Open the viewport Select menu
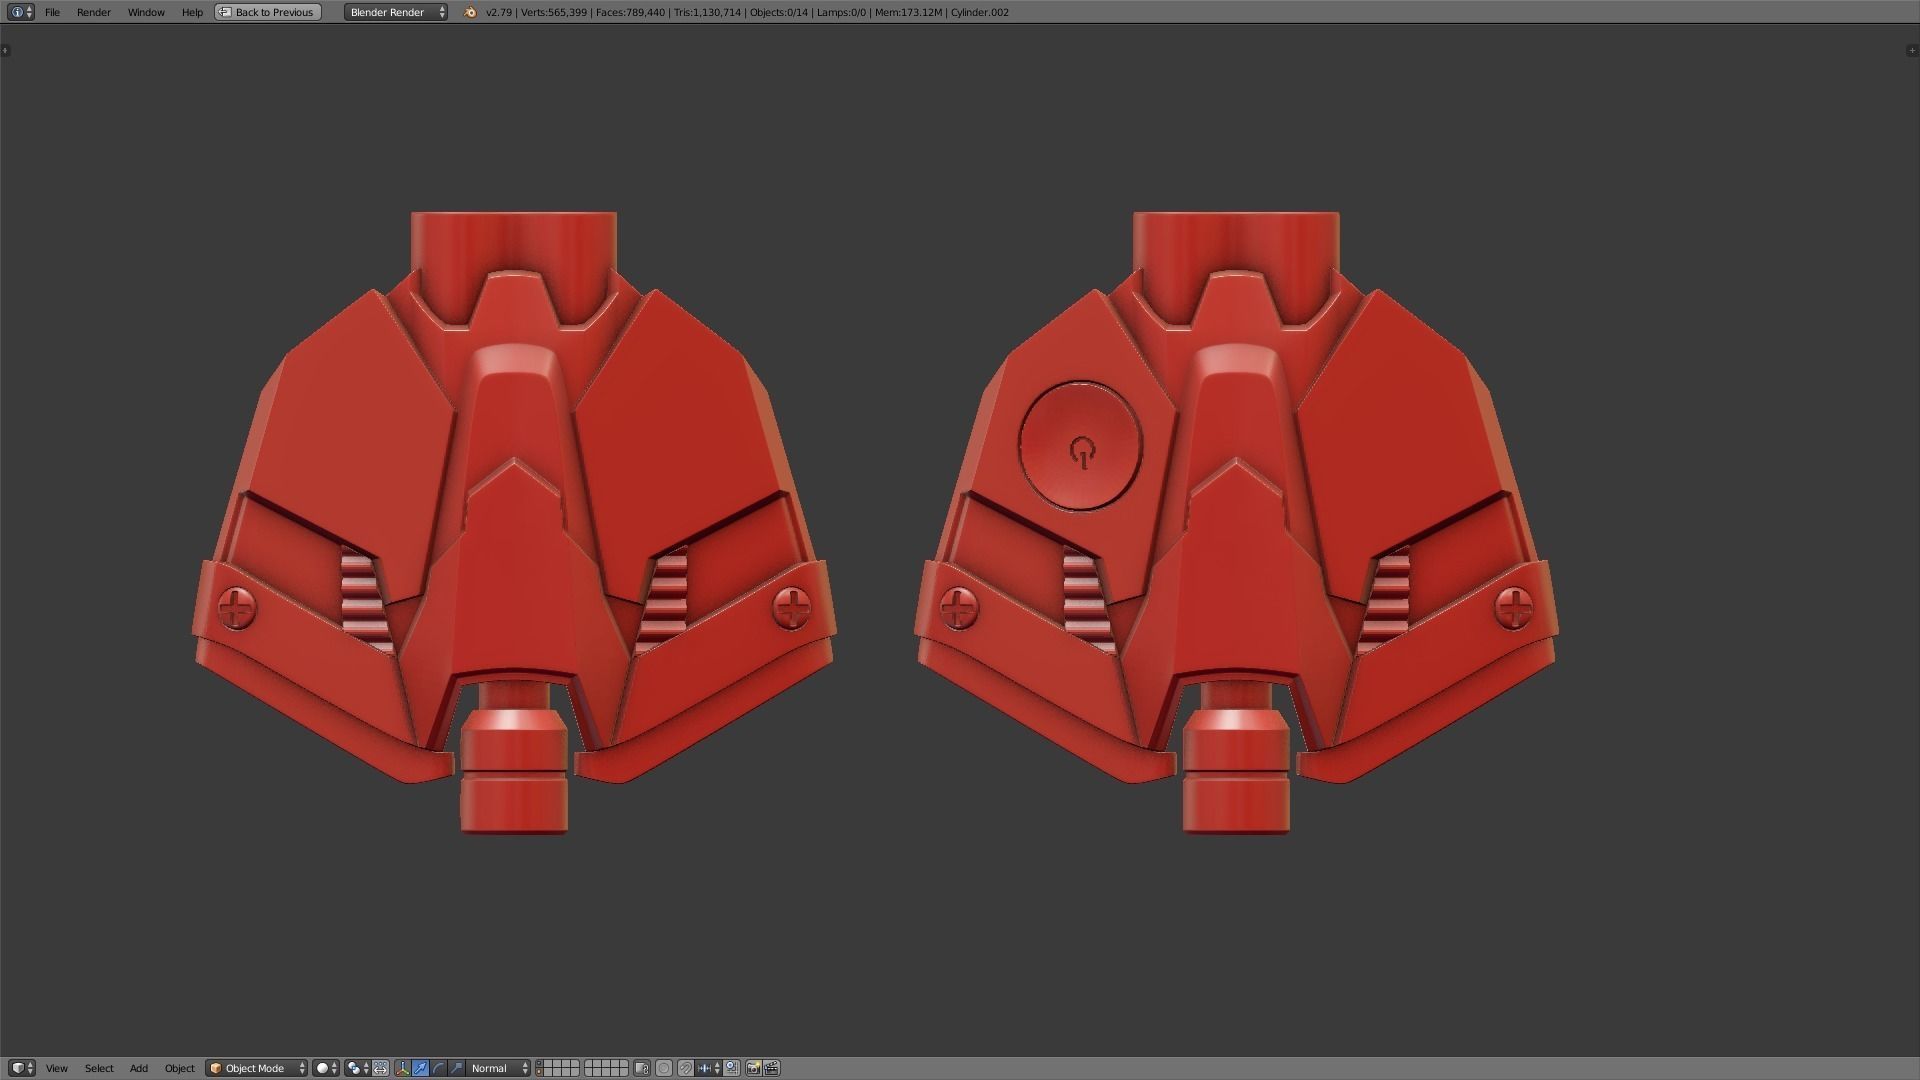 click(x=99, y=1068)
